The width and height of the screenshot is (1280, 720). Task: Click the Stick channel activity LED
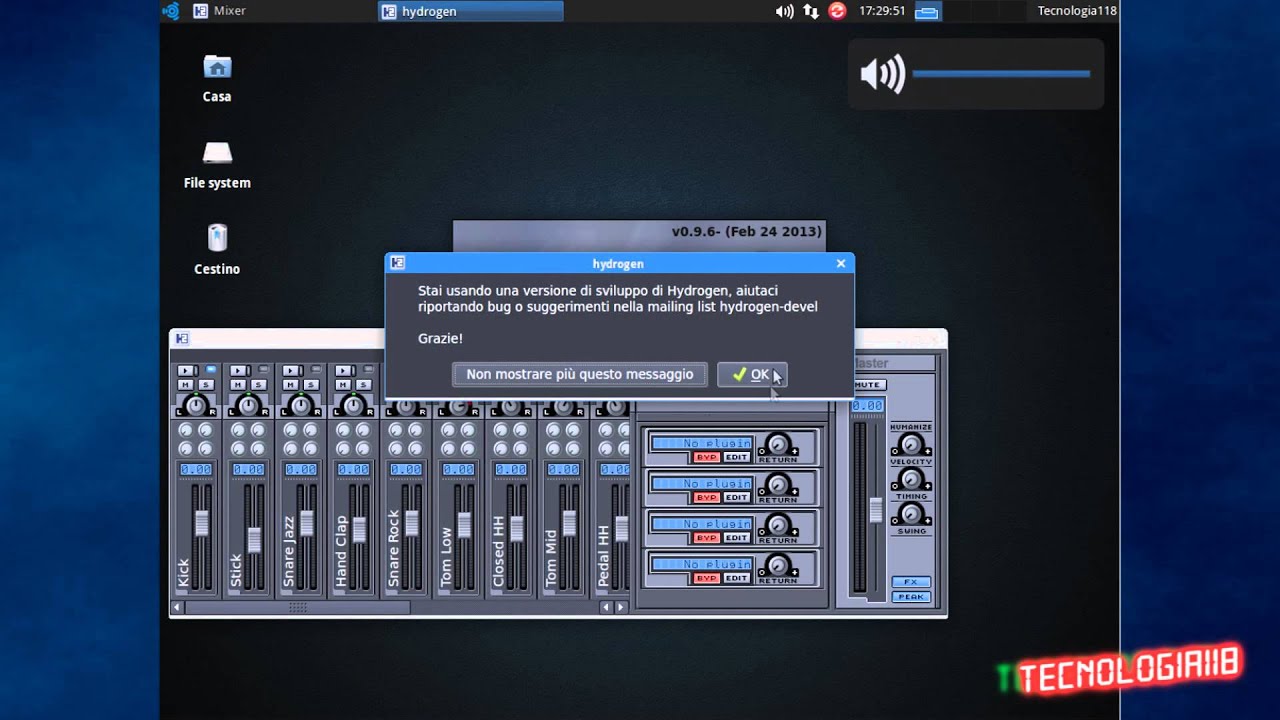point(263,369)
